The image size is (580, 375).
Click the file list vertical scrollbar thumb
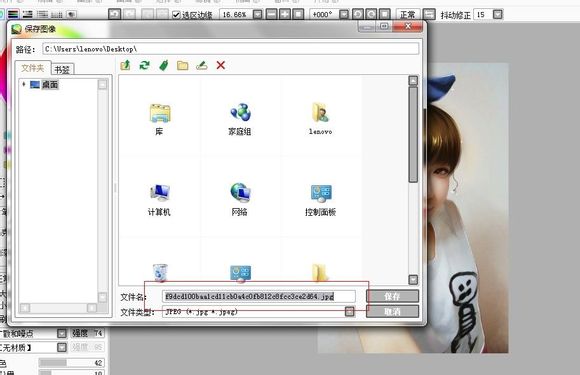[413, 135]
